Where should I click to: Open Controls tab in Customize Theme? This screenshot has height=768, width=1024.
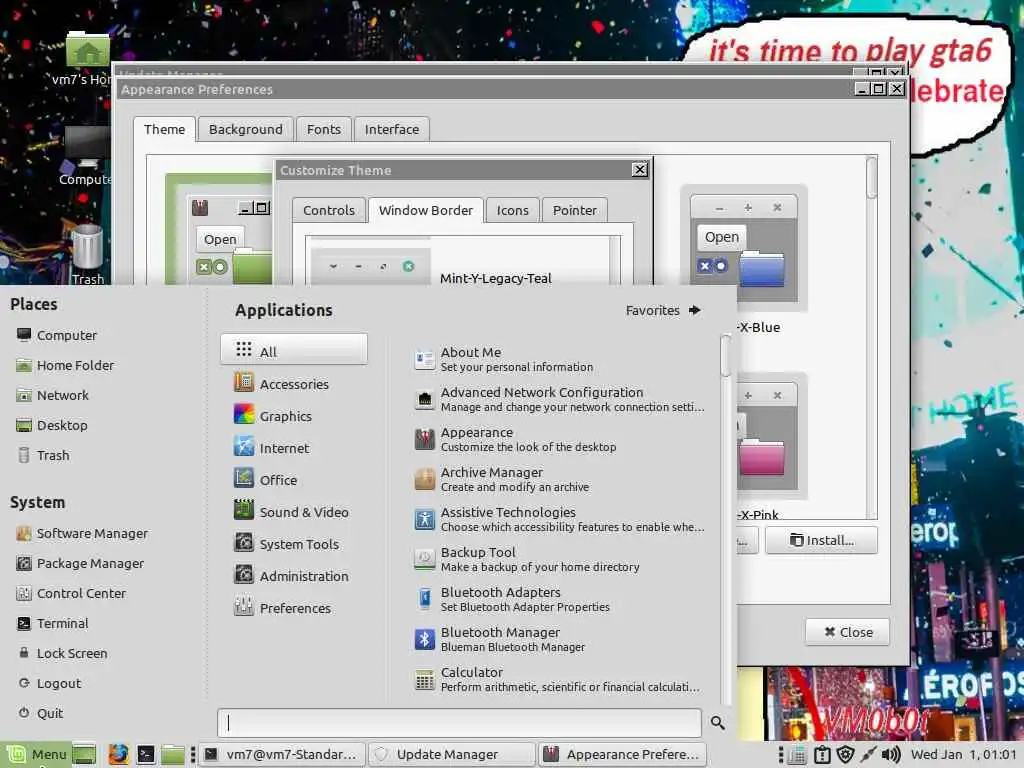(328, 210)
